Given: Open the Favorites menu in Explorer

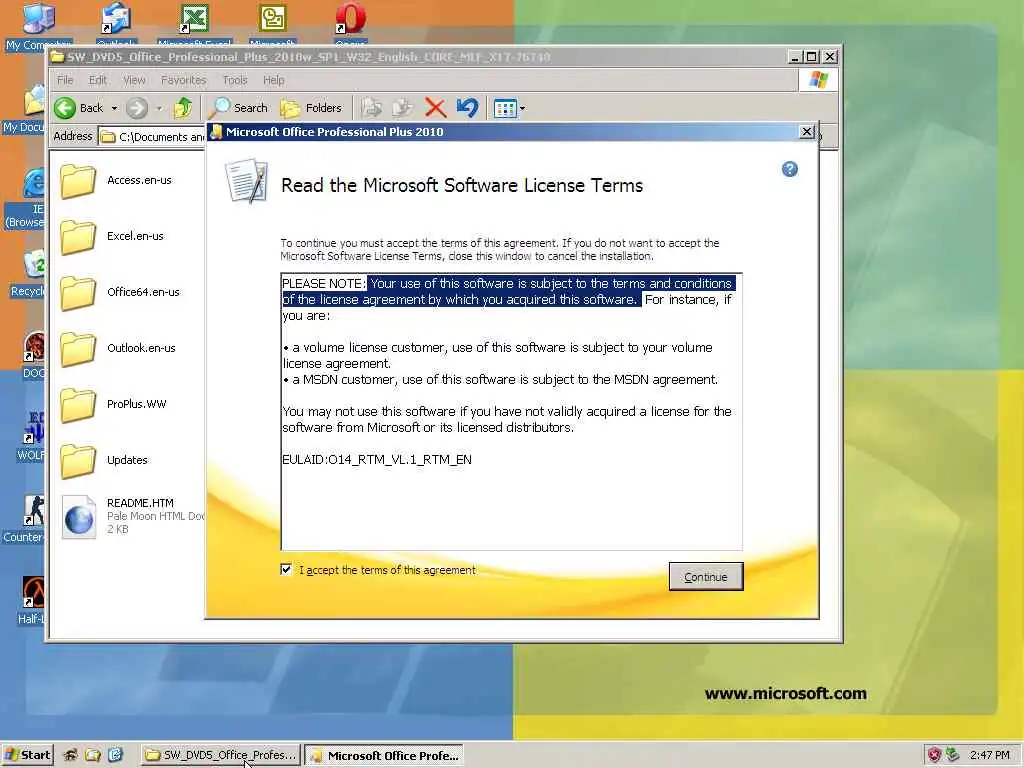Looking at the screenshot, I should coord(184,80).
